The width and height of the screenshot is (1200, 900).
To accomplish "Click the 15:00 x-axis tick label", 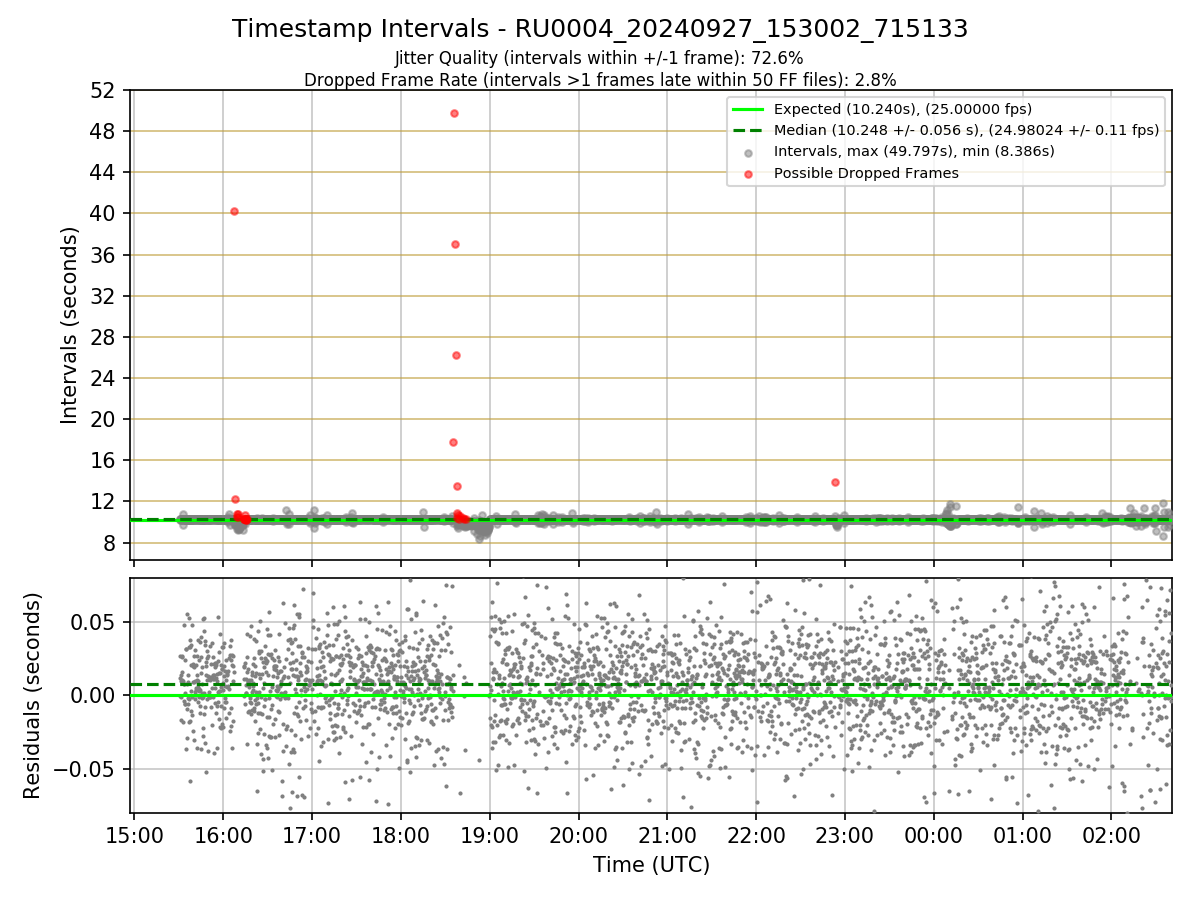I will (134, 833).
